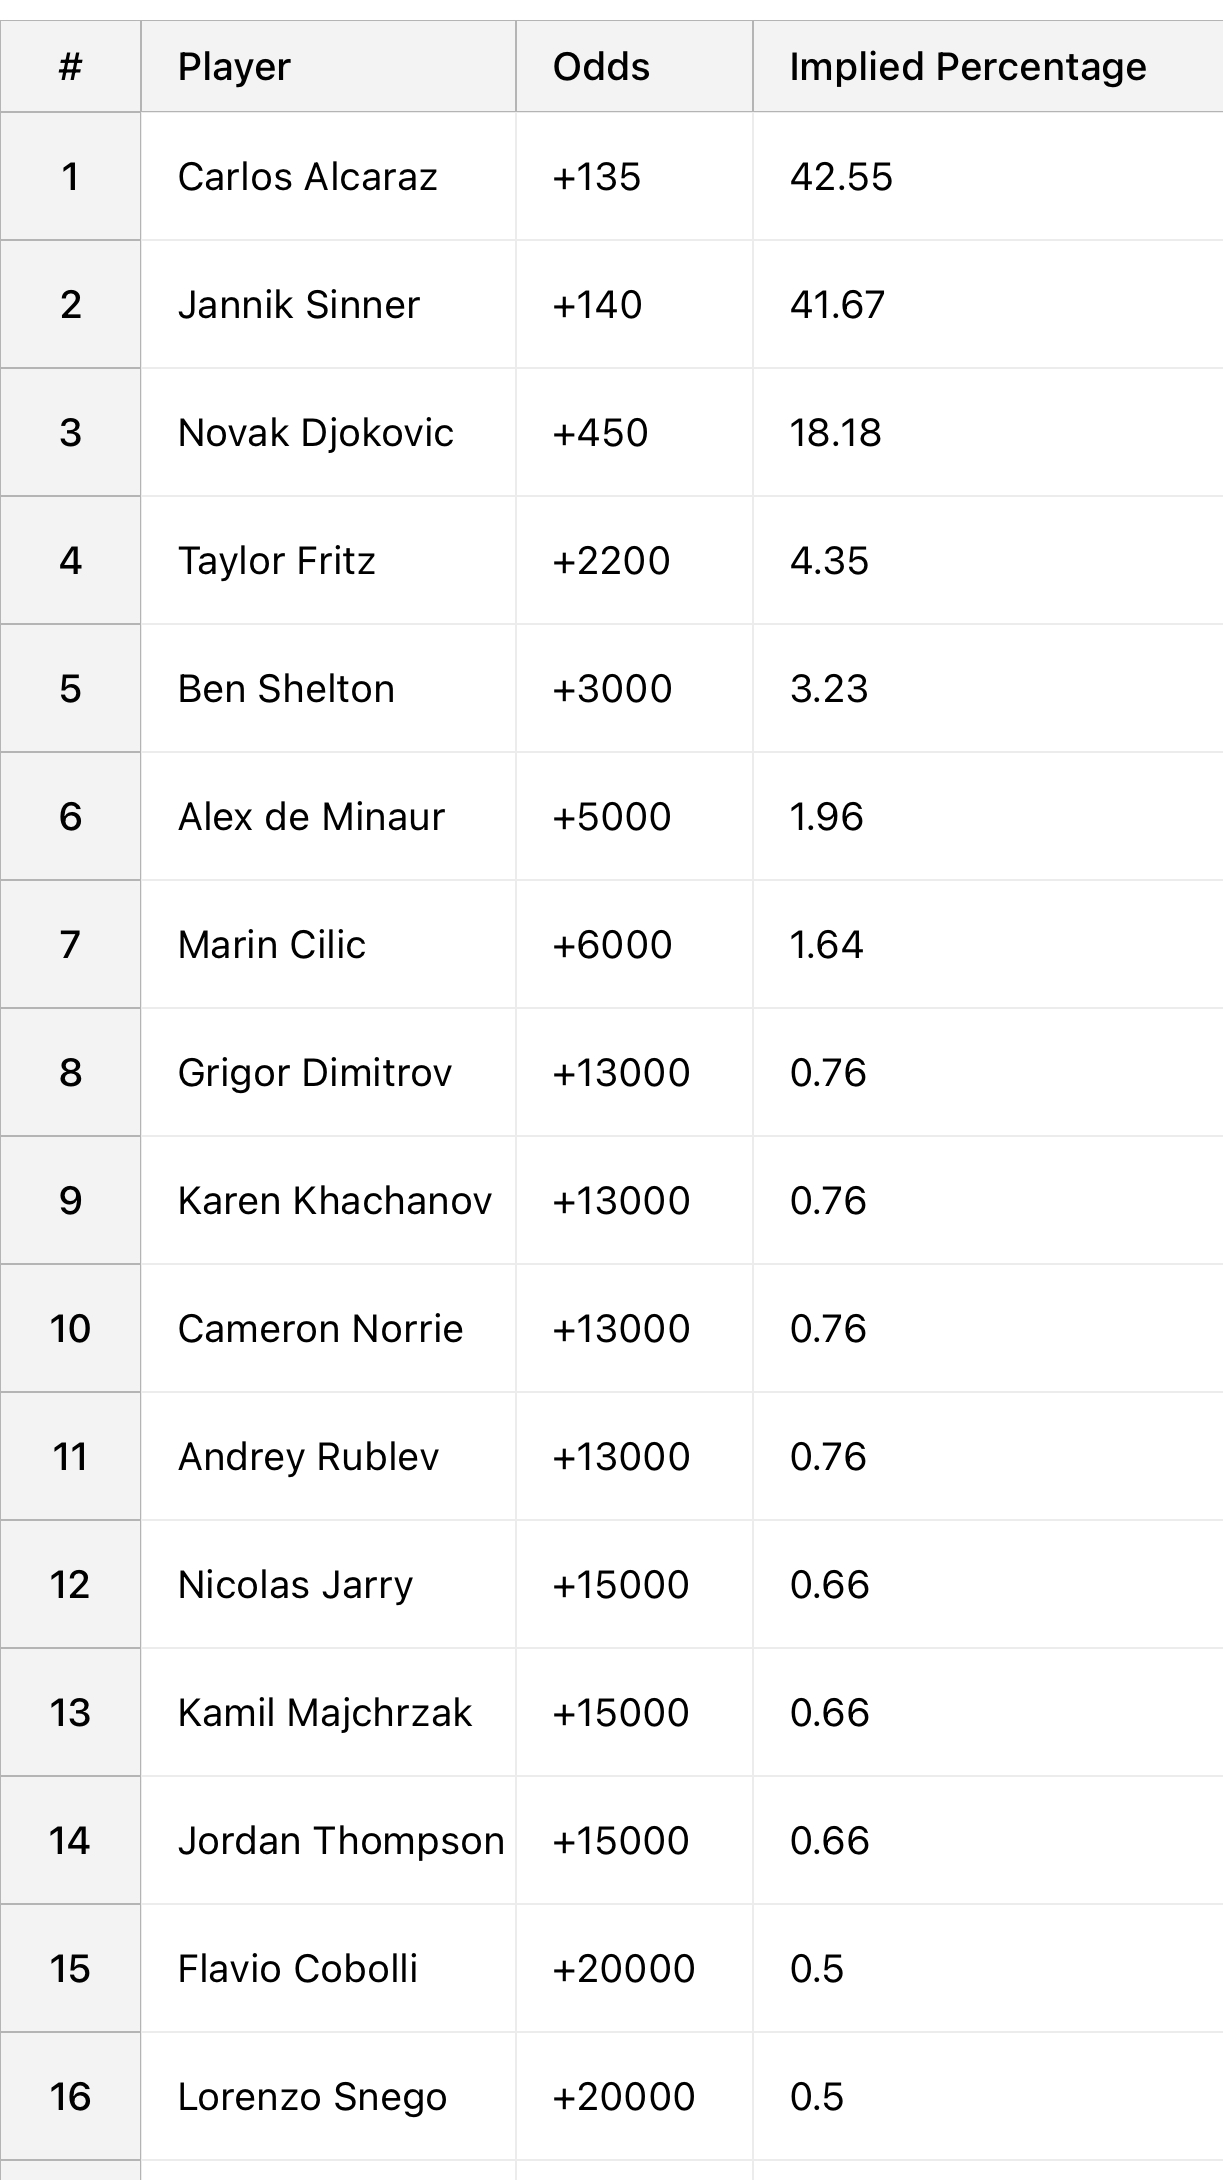The width and height of the screenshot is (1223, 2180).
Task: Select the Player column header
Action: [x=328, y=66]
